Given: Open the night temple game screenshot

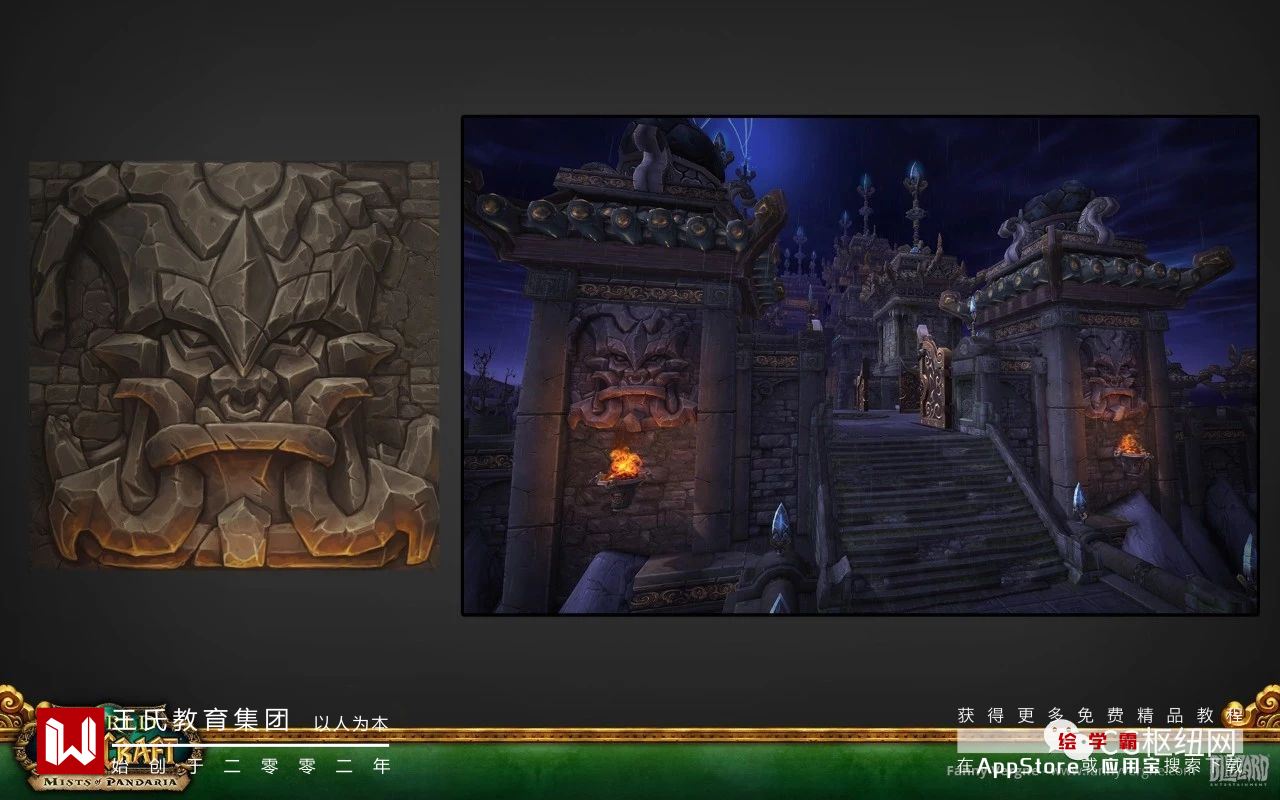Looking at the screenshot, I should coord(860,365).
